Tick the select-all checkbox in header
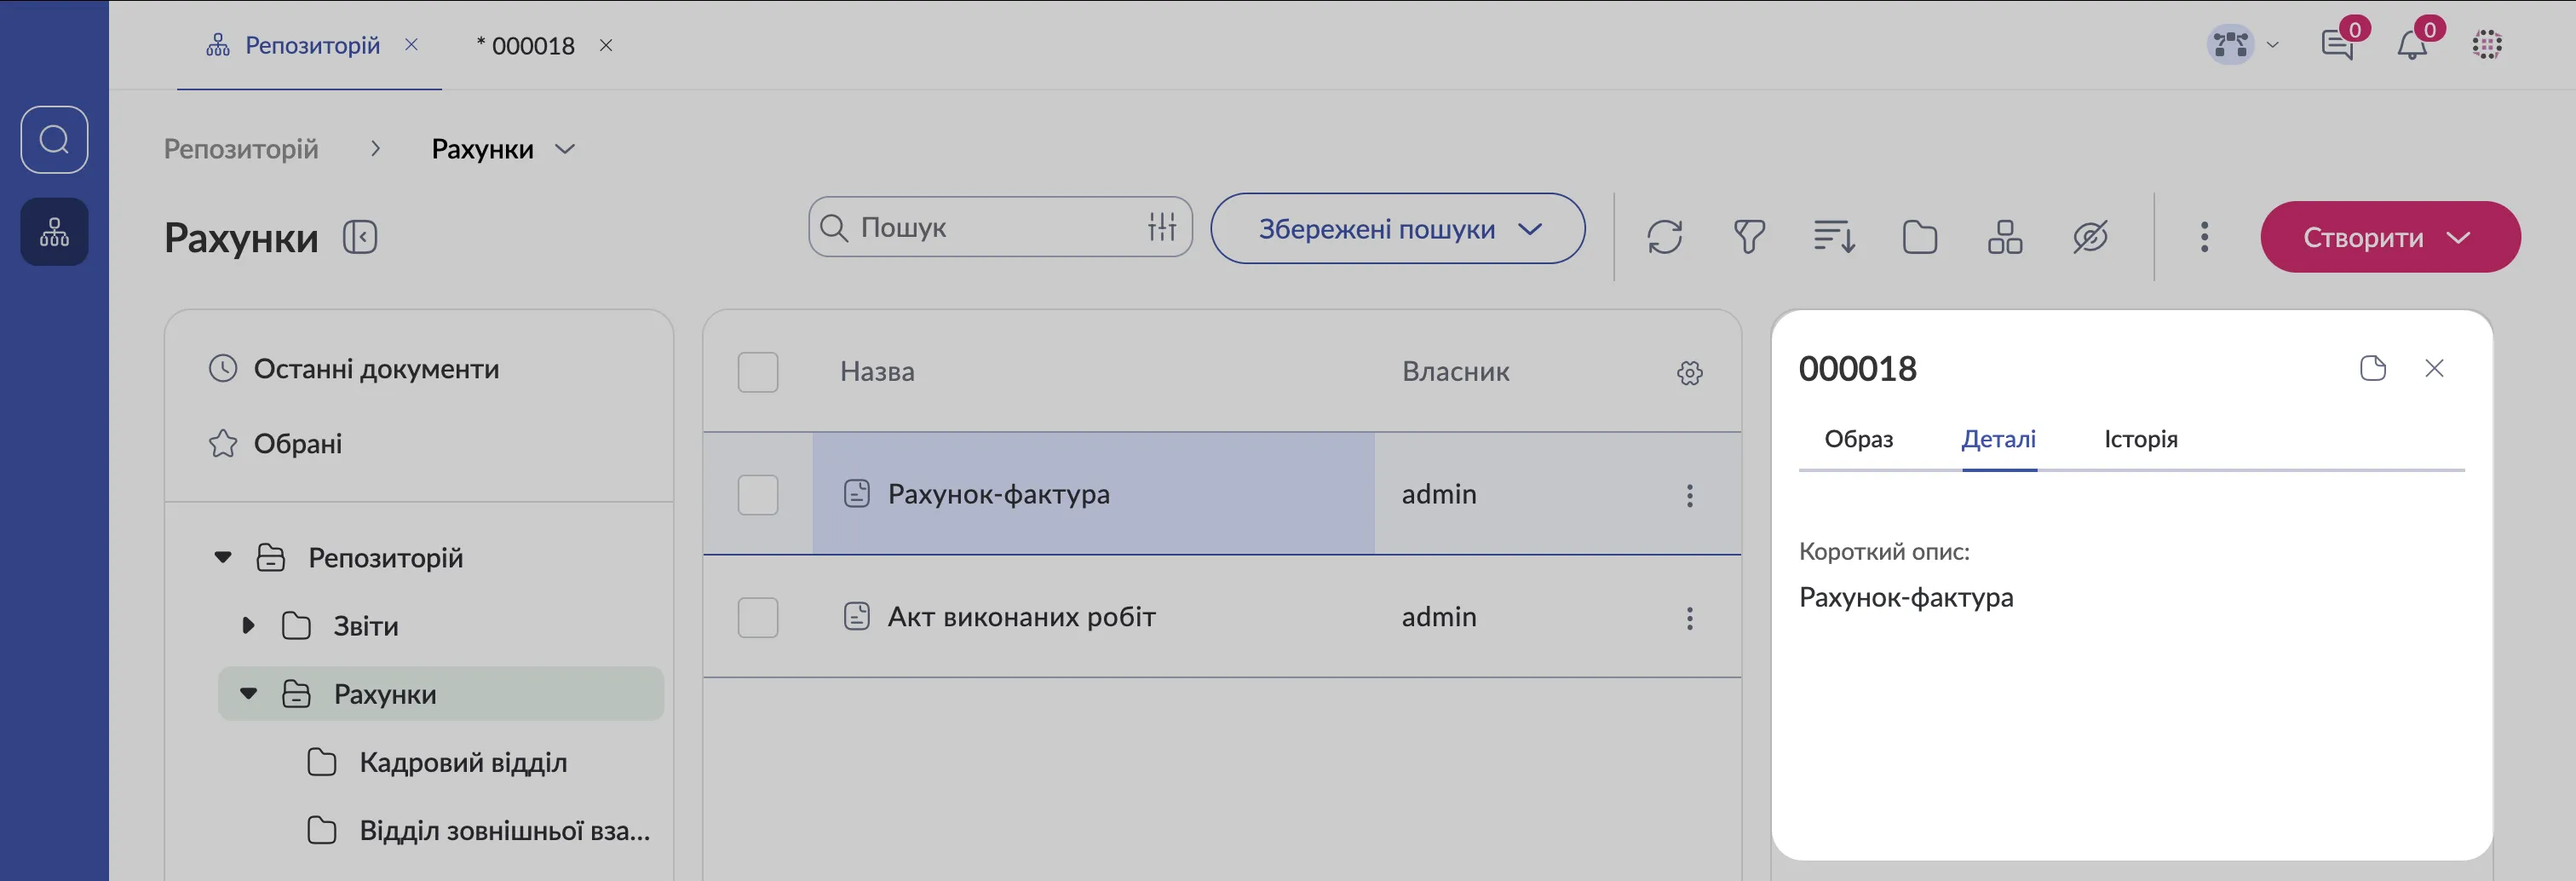 pyautogui.click(x=757, y=372)
